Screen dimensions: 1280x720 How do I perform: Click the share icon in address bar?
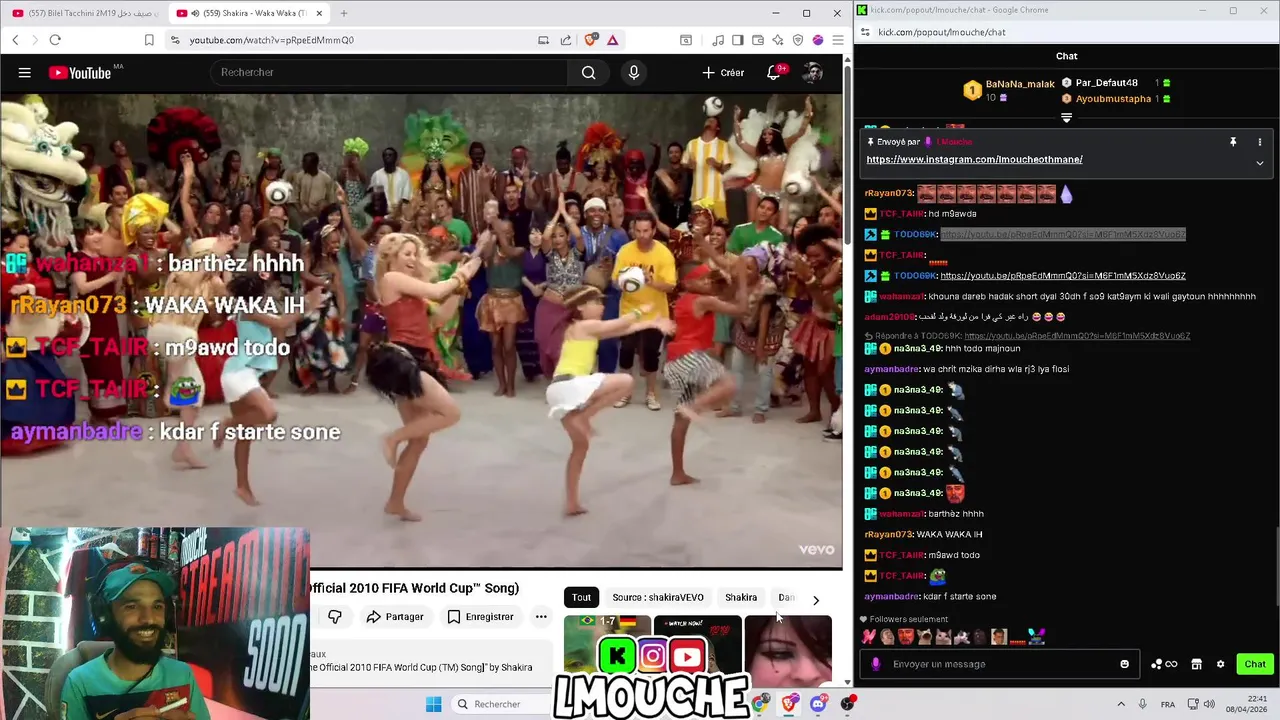(566, 40)
